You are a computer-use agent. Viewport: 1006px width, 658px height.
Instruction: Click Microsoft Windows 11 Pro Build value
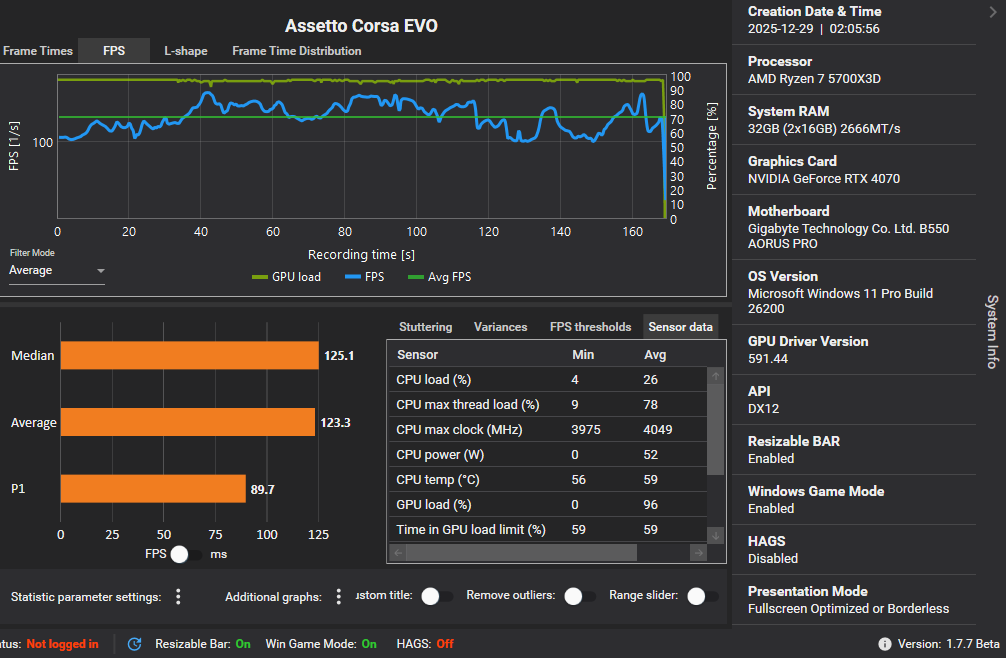[840, 301]
